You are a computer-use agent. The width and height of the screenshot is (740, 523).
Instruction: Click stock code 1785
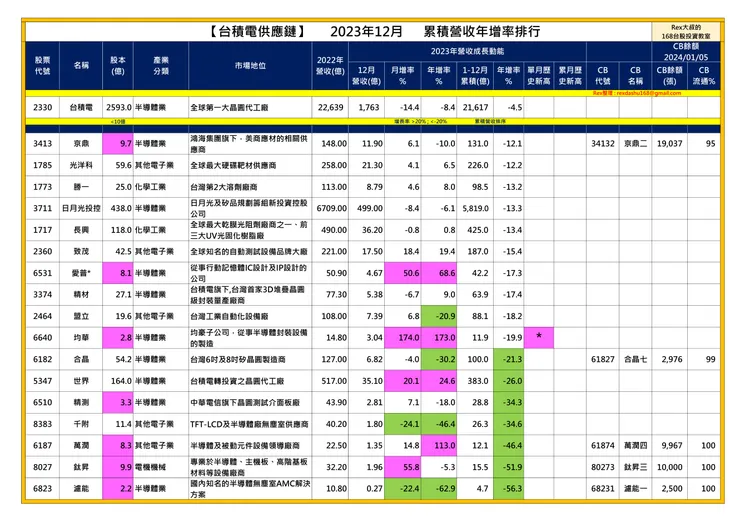pyautogui.click(x=42, y=165)
